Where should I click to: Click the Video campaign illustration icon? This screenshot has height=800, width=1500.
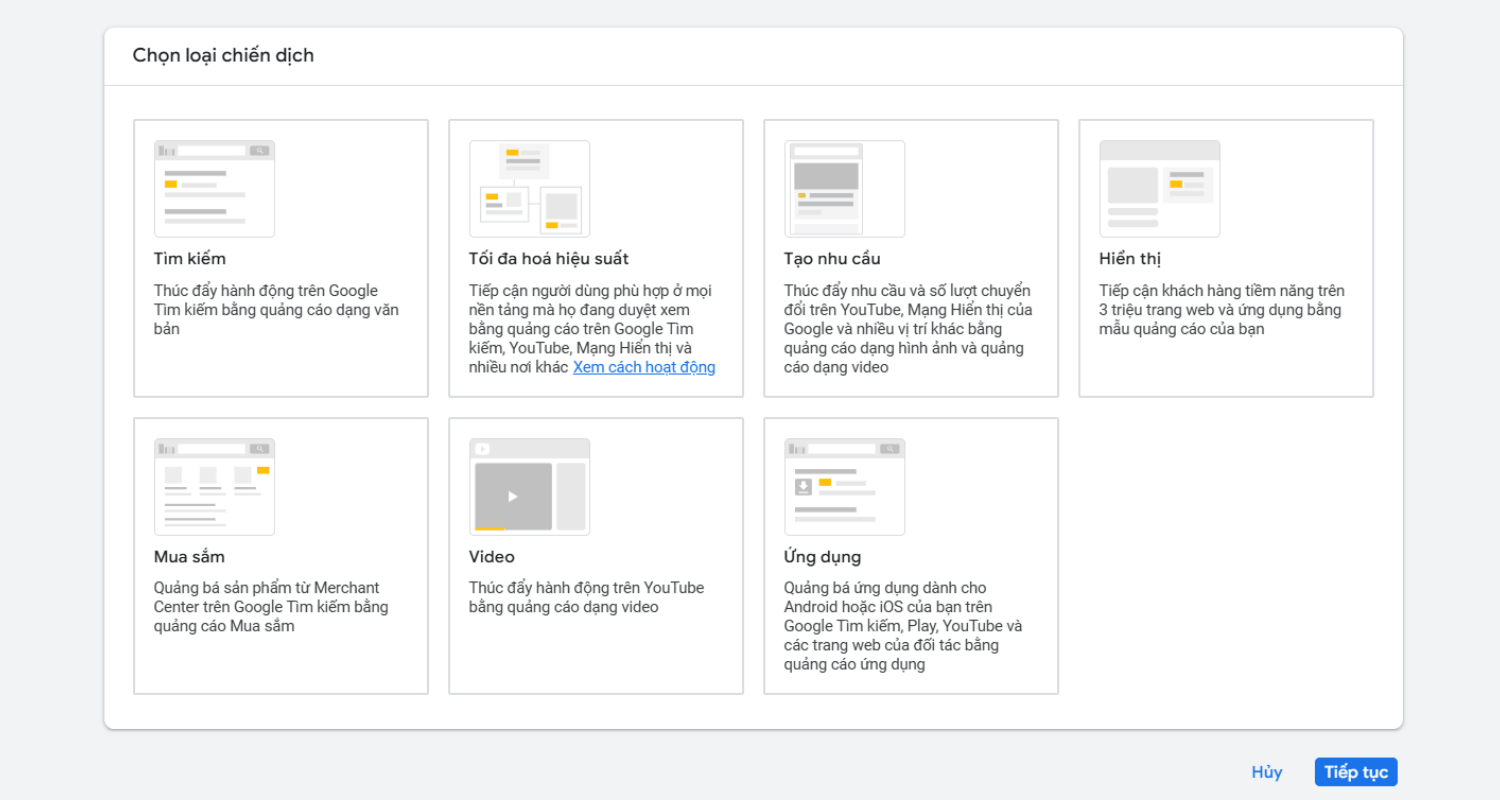(x=529, y=486)
